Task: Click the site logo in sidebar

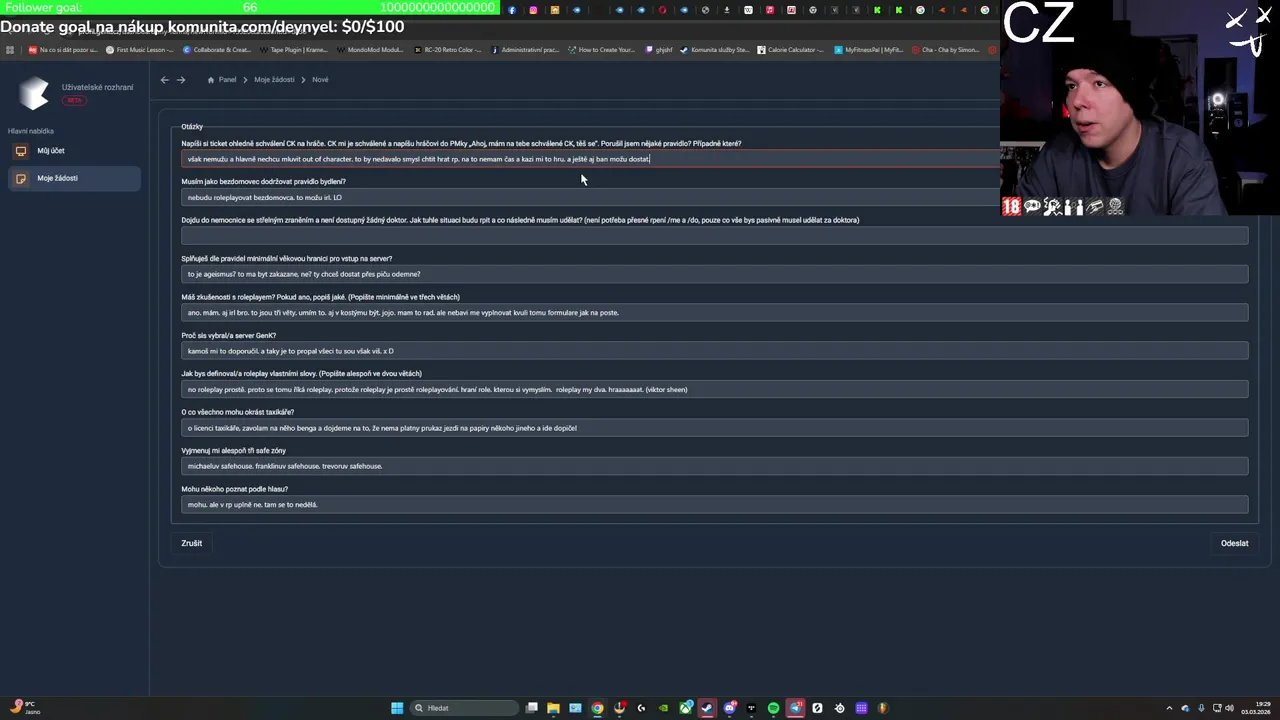Action: 33,93
